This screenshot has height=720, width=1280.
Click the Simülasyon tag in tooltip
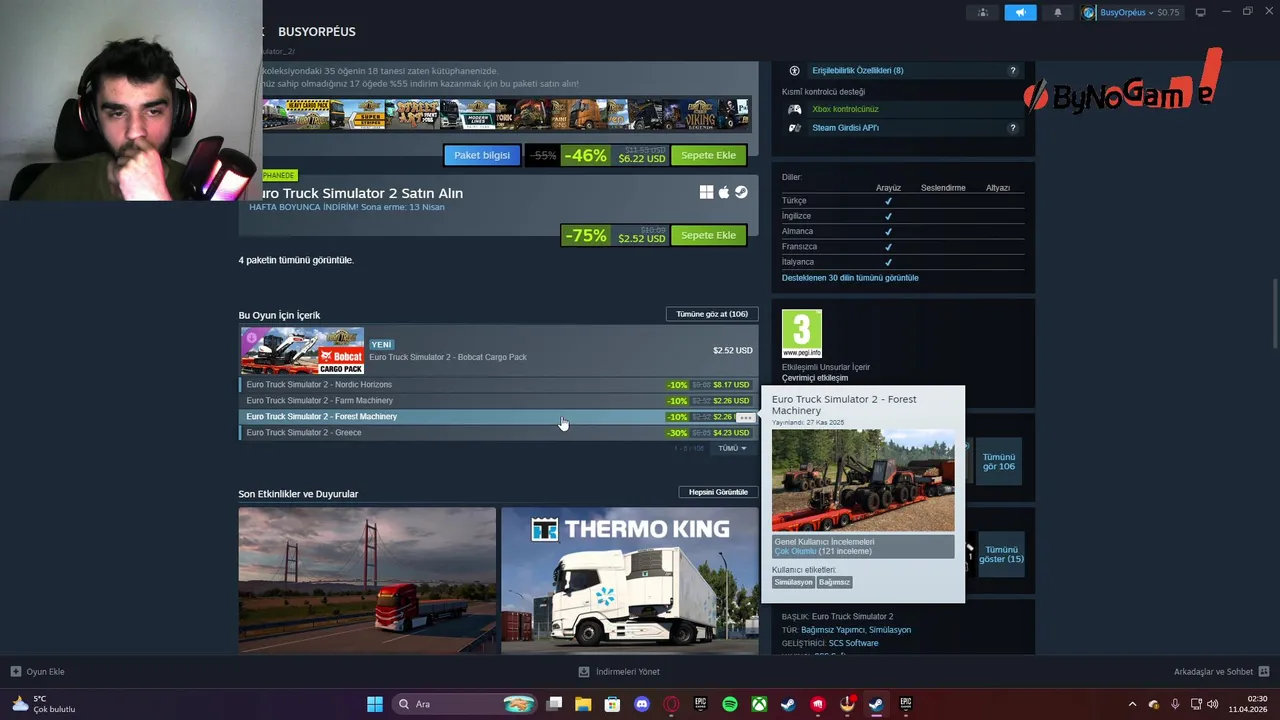click(x=793, y=582)
